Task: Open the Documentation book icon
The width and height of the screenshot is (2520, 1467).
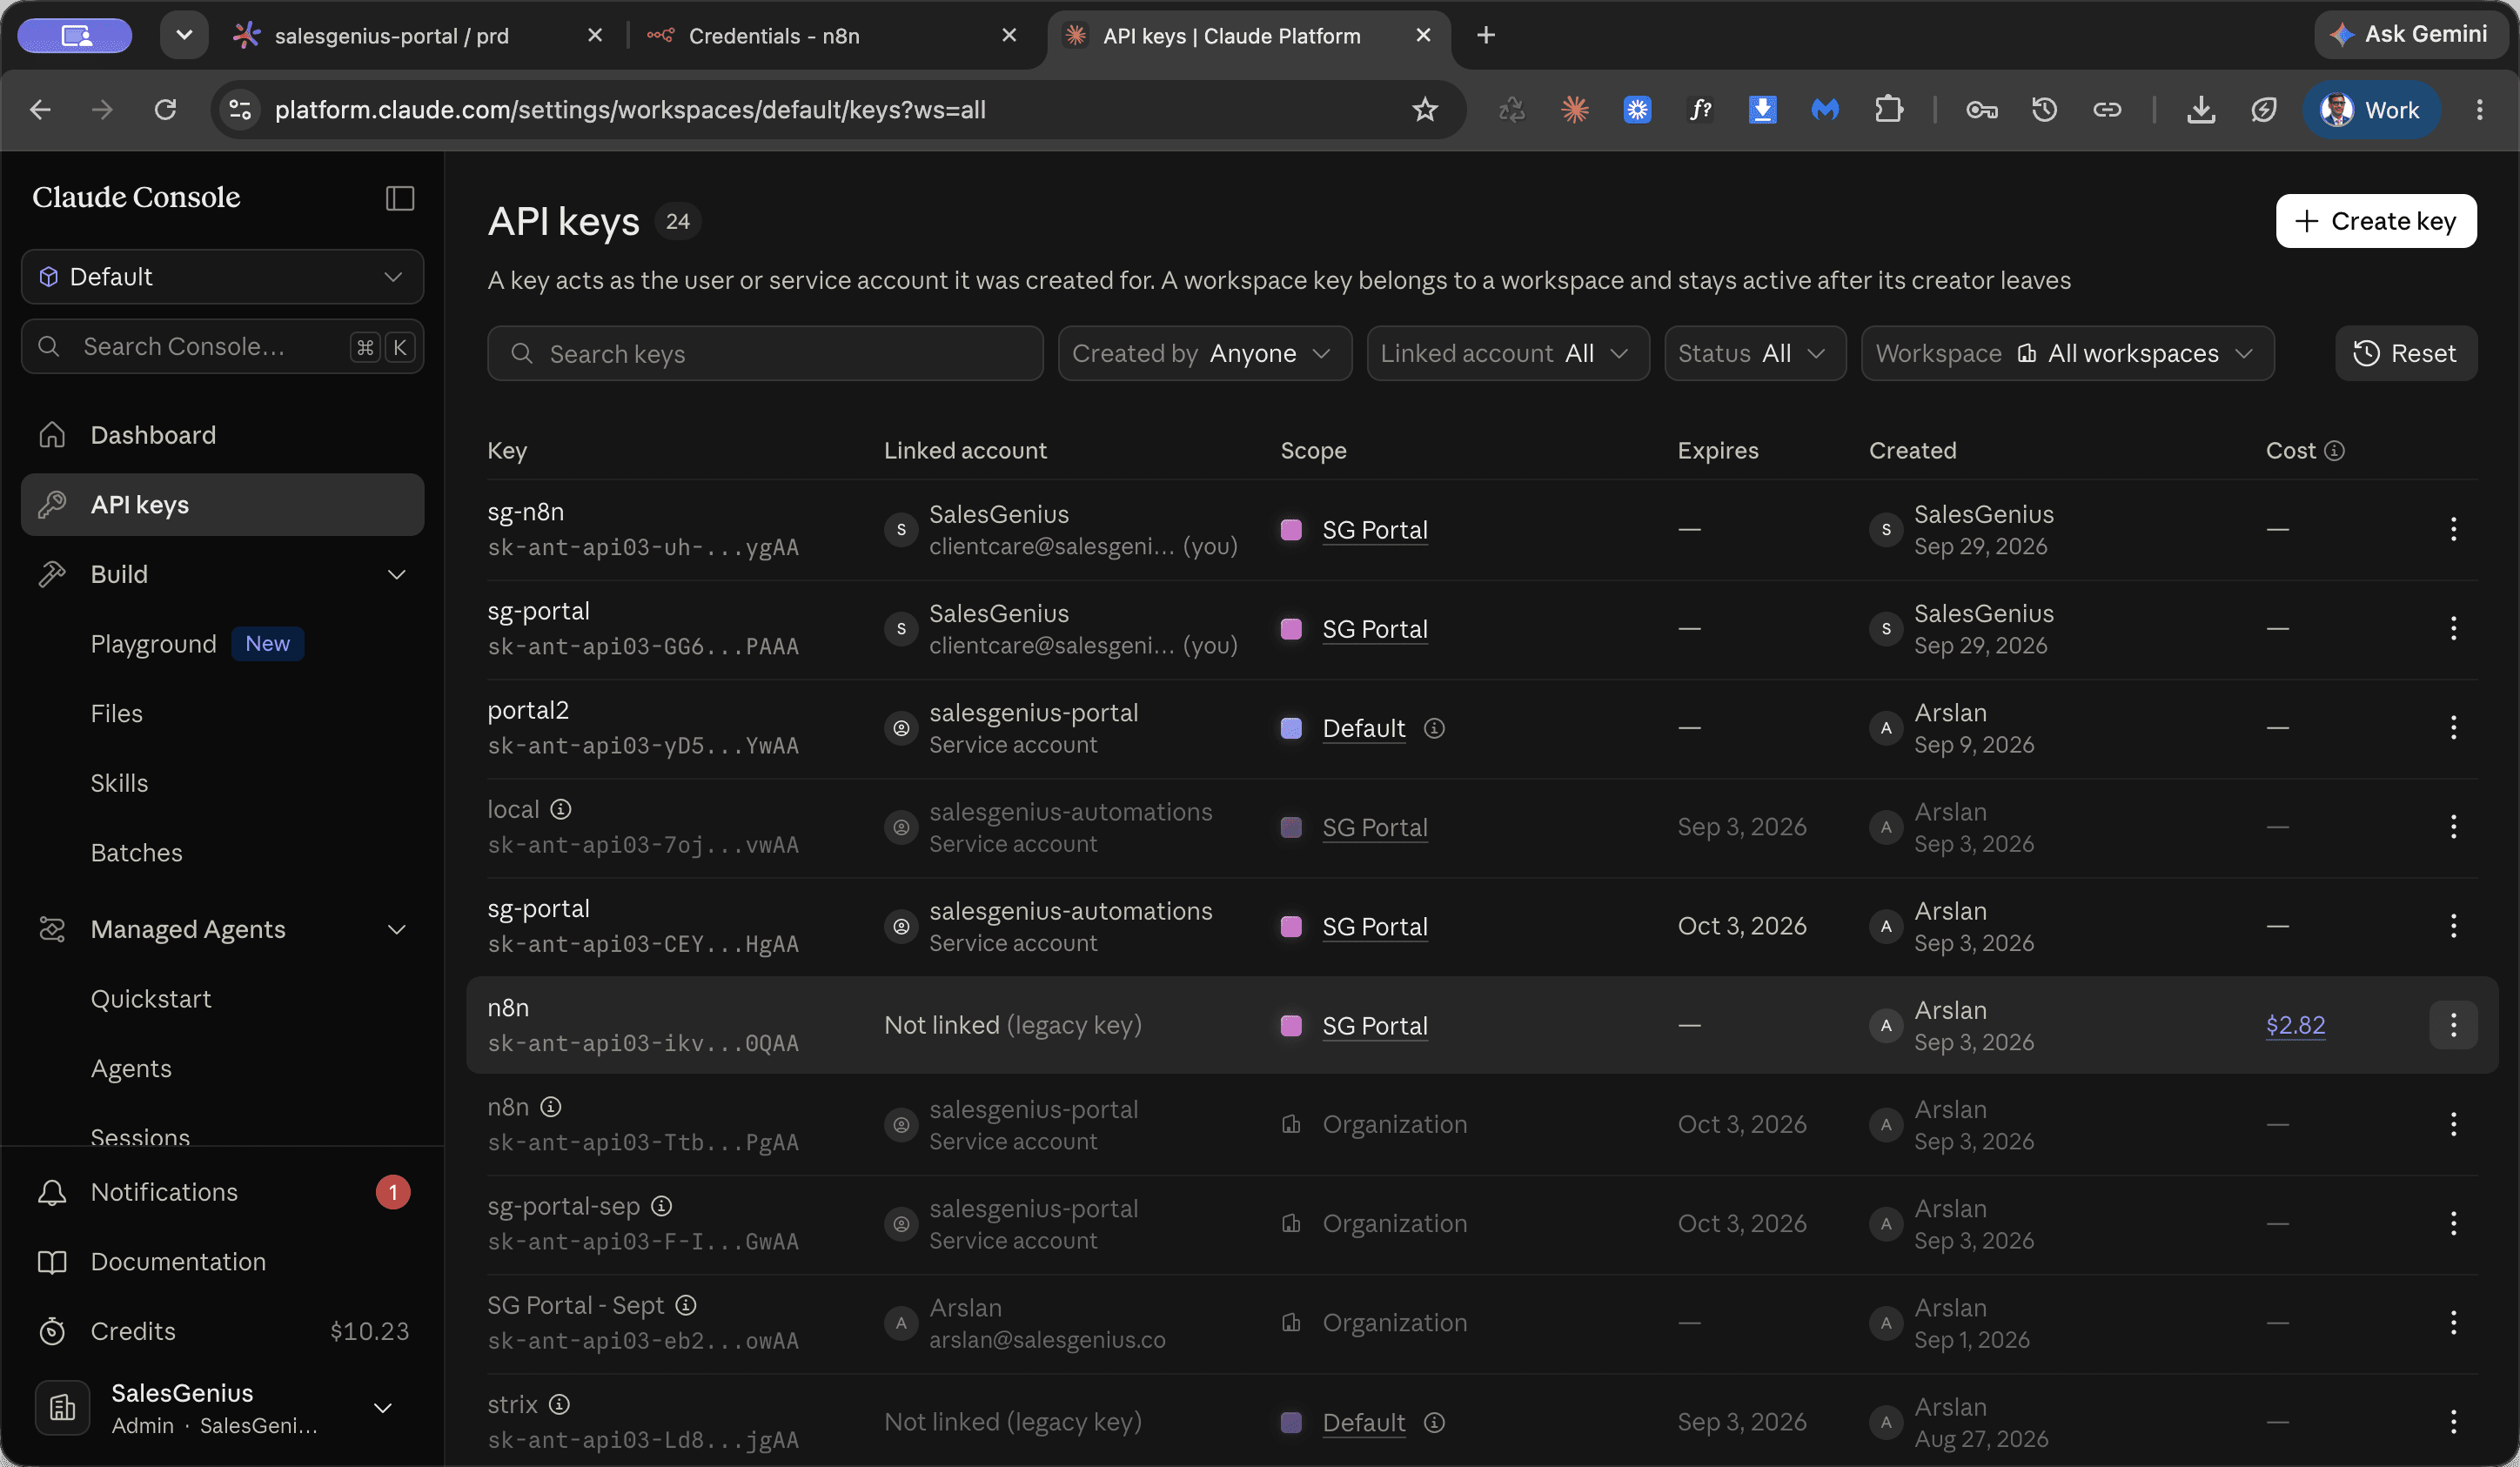Action: pos(52,1262)
